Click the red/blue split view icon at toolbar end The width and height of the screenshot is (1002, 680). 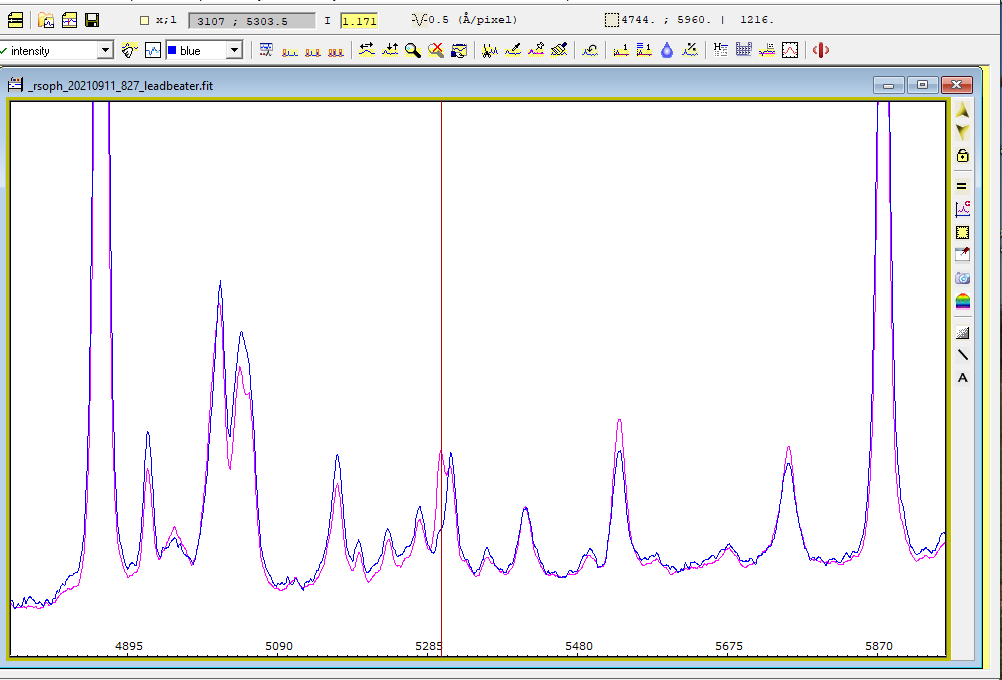[822, 48]
